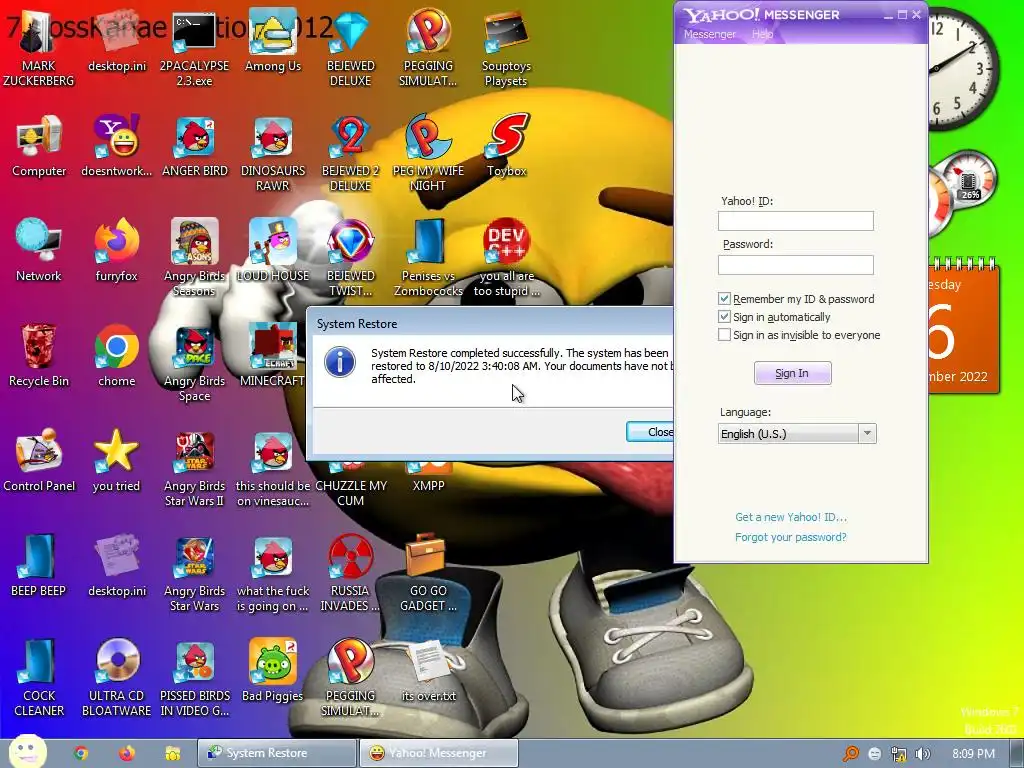Launch the chome Chrome shortcut
The image size is (1024, 768).
117,356
